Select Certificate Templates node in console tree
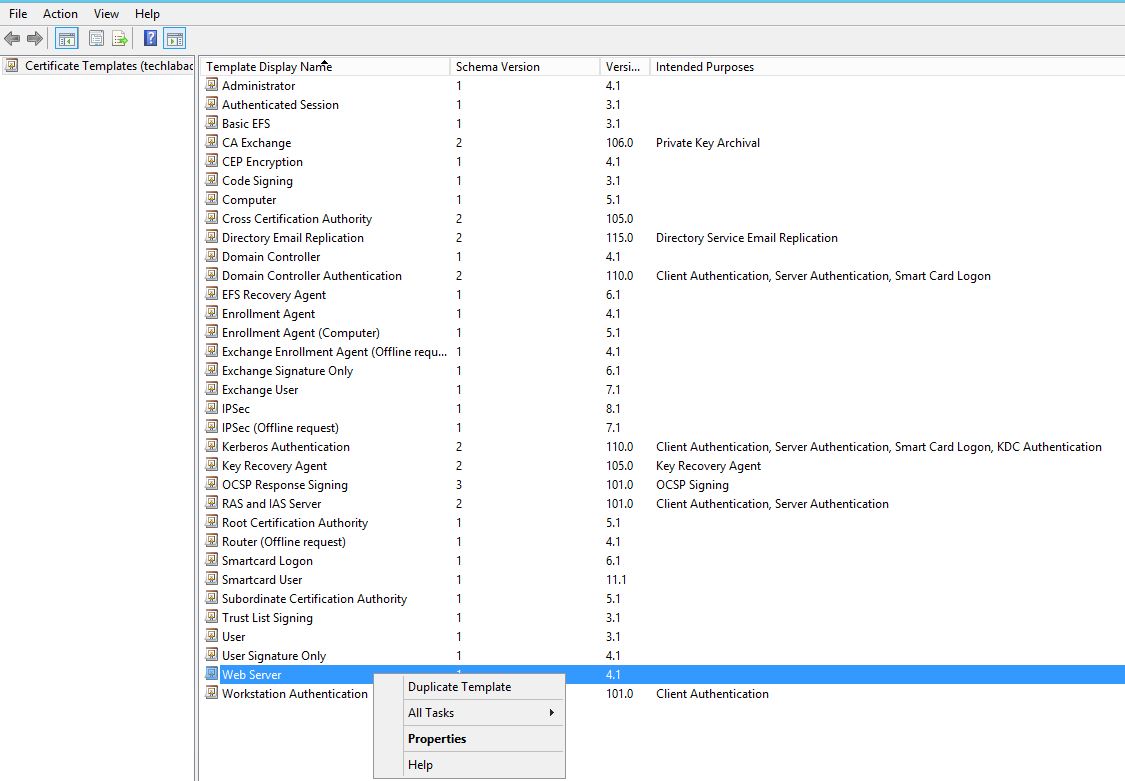 (99, 66)
